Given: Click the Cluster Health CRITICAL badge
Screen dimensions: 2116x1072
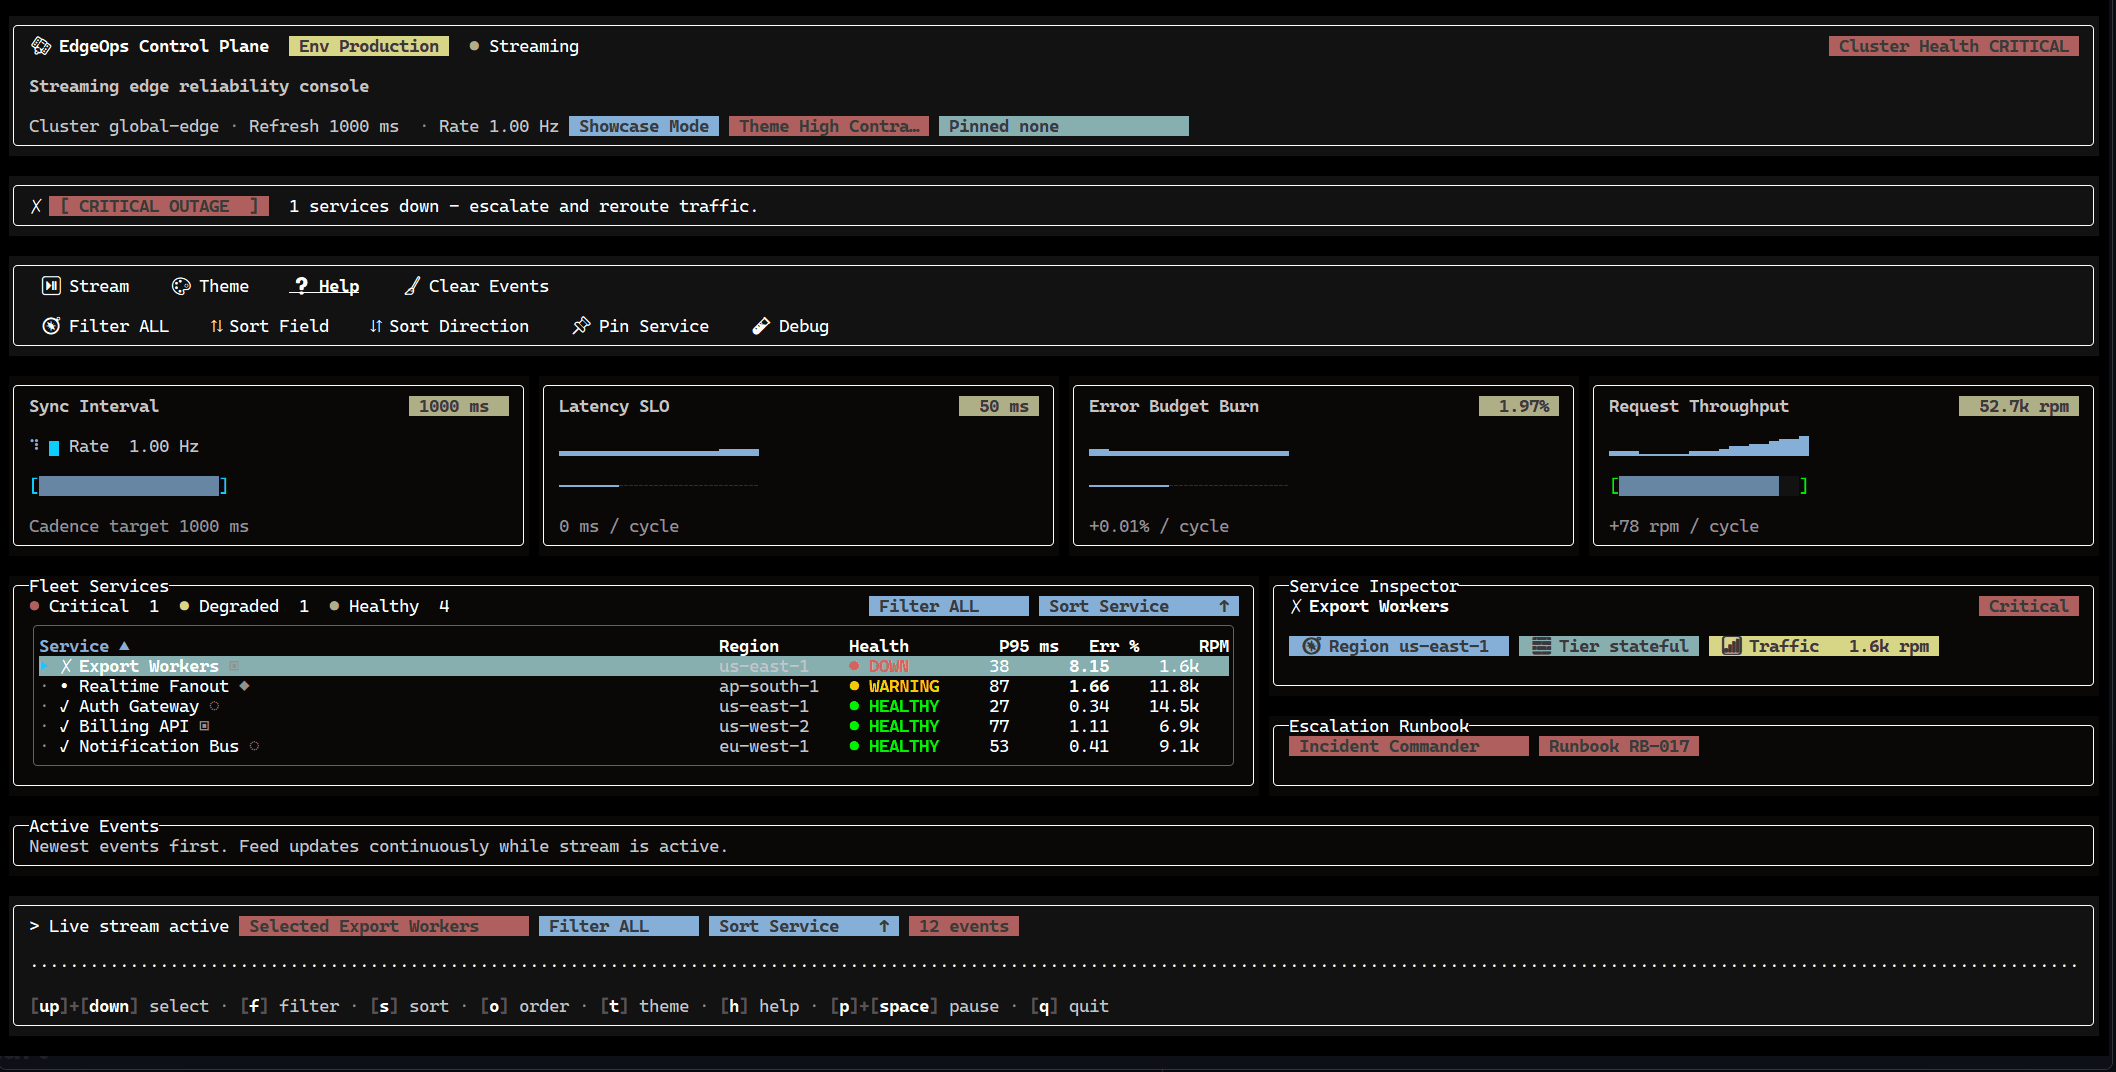Looking at the screenshot, I should [x=1954, y=46].
